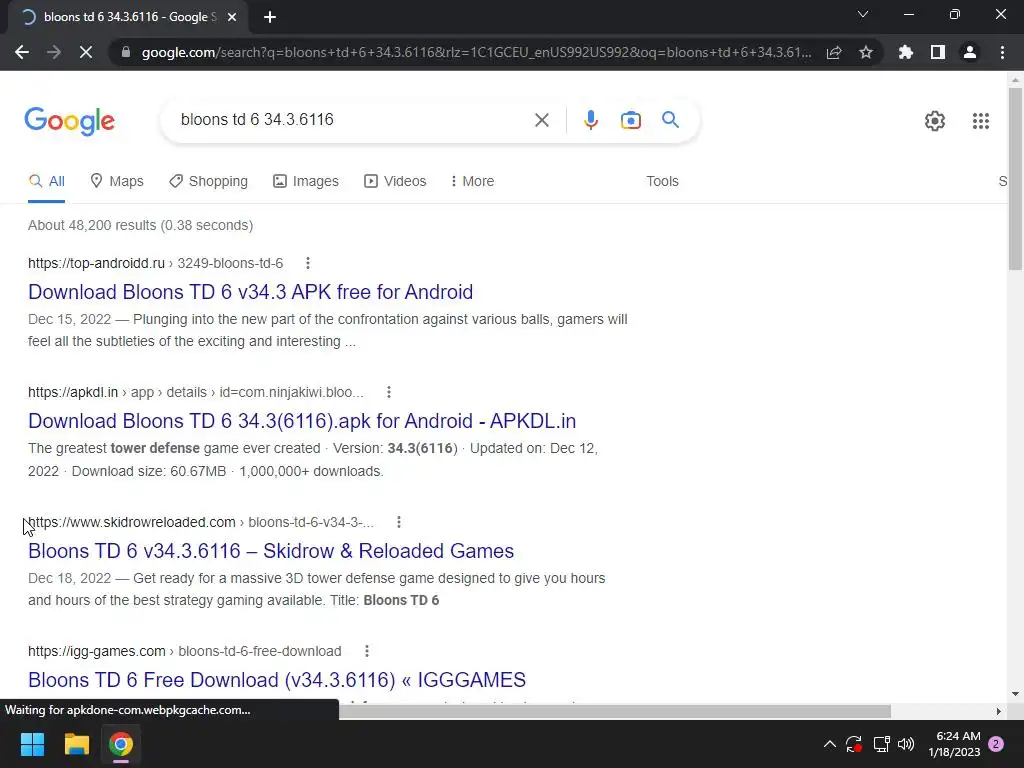Start voice search with microphone icon
Image resolution: width=1024 pixels, height=768 pixels.
pyautogui.click(x=590, y=120)
